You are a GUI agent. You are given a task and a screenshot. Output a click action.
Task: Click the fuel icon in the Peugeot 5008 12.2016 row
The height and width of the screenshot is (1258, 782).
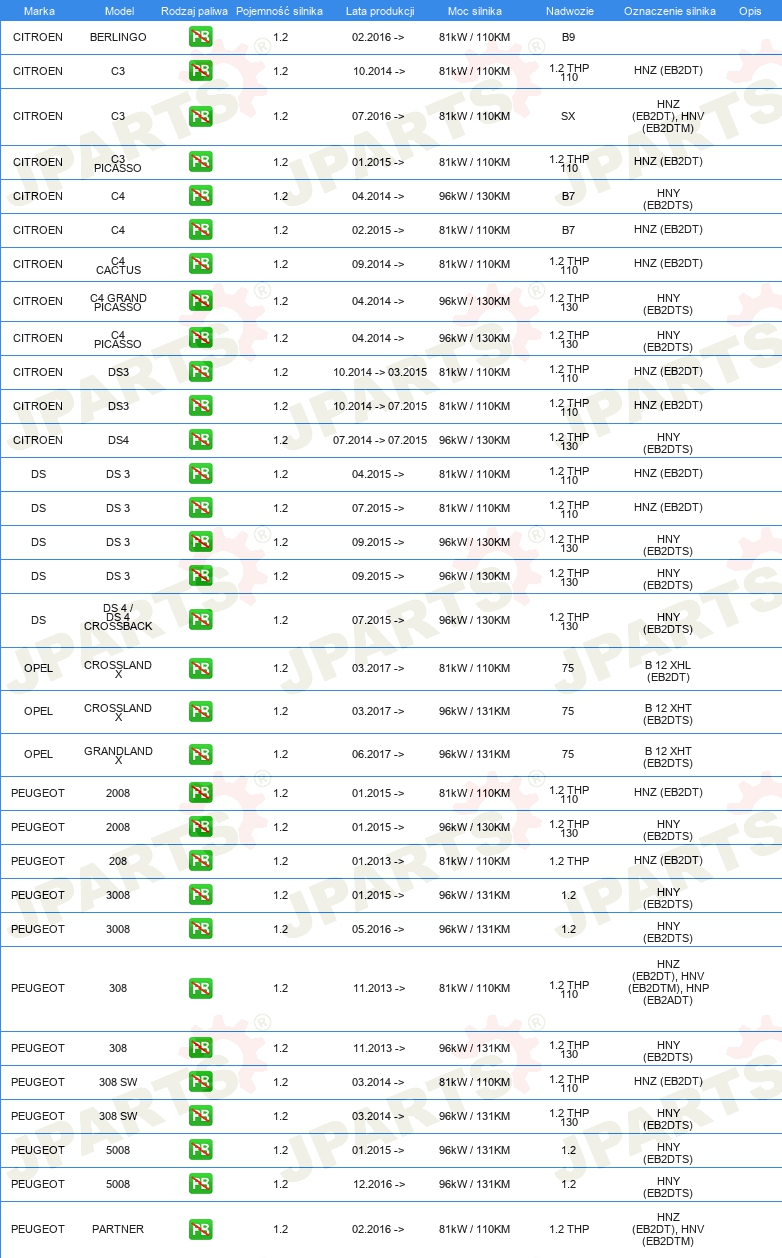(x=200, y=1185)
